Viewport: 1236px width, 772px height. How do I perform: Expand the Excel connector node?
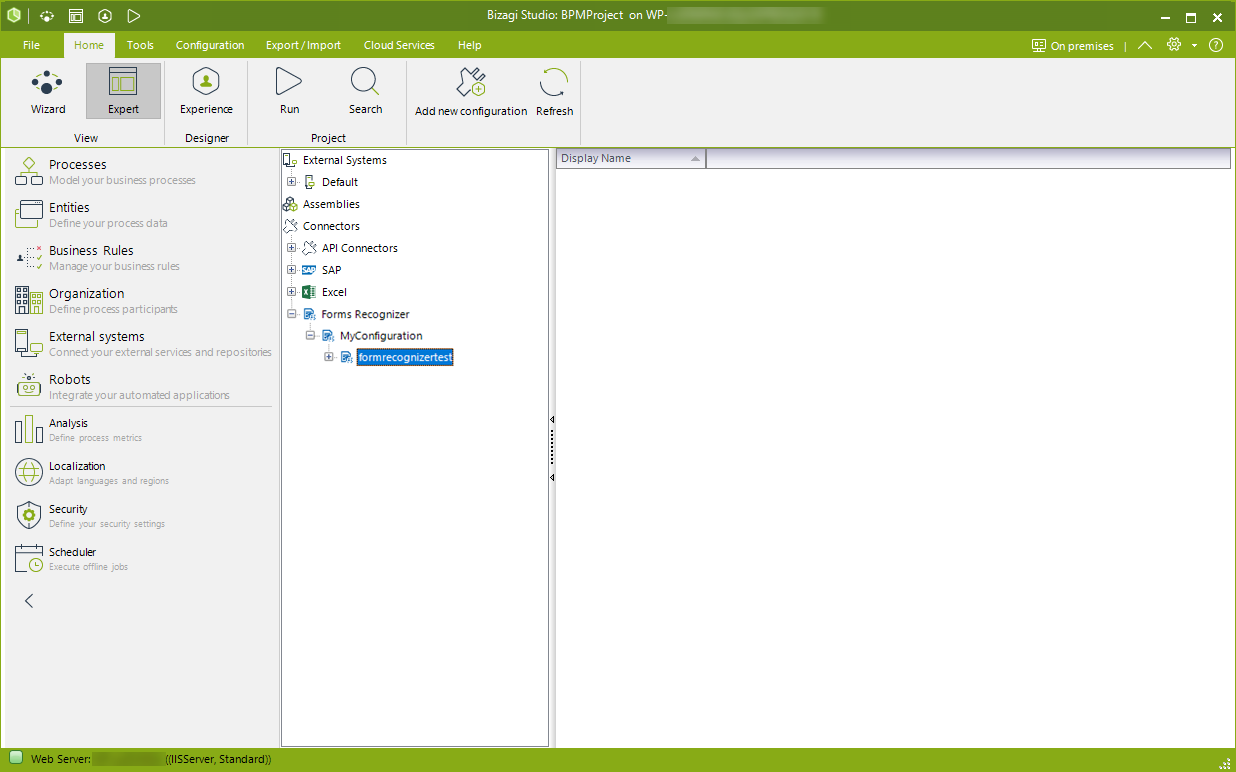point(292,292)
